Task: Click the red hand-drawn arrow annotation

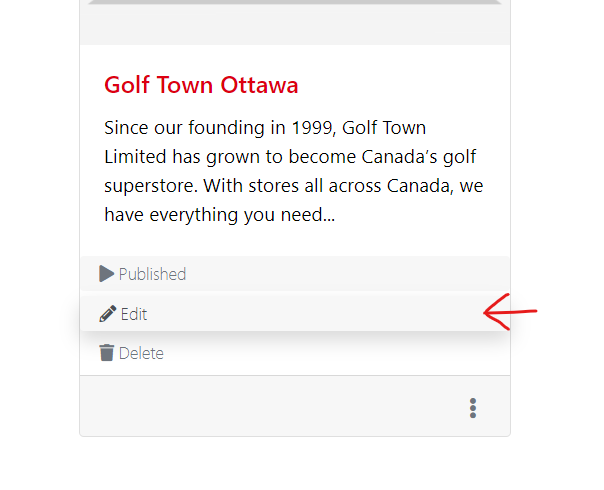Action: pos(510,312)
